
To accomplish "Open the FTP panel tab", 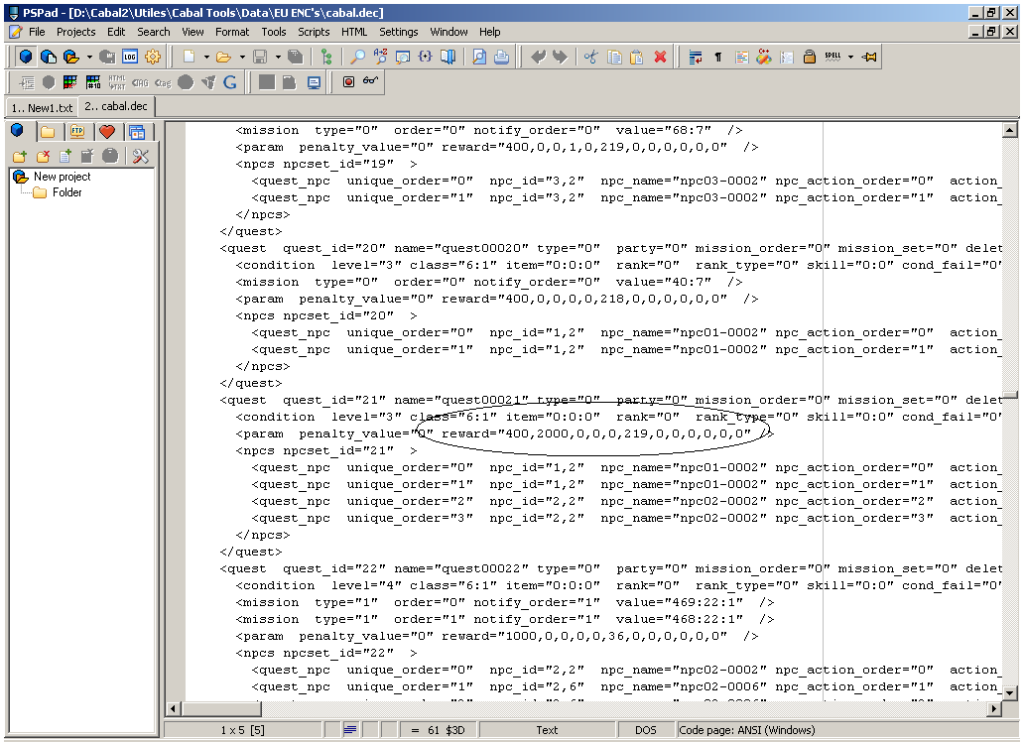I will (x=77, y=132).
